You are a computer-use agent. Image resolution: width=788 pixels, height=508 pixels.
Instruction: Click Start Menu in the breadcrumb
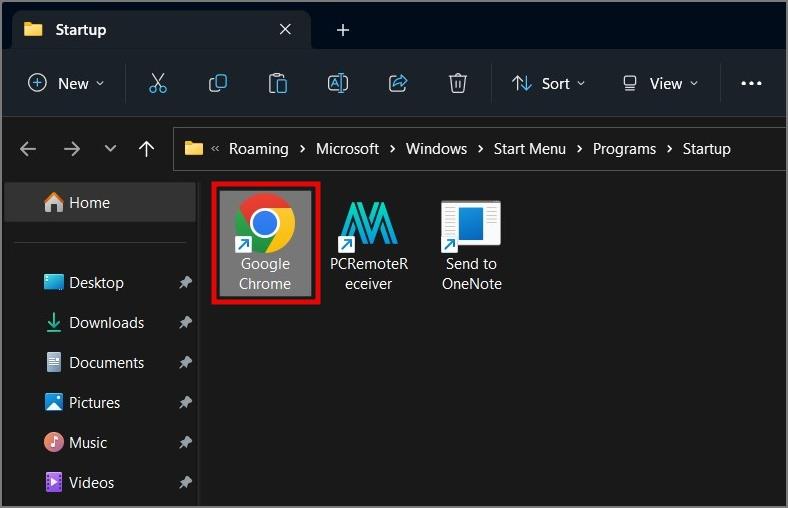click(530, 149)
